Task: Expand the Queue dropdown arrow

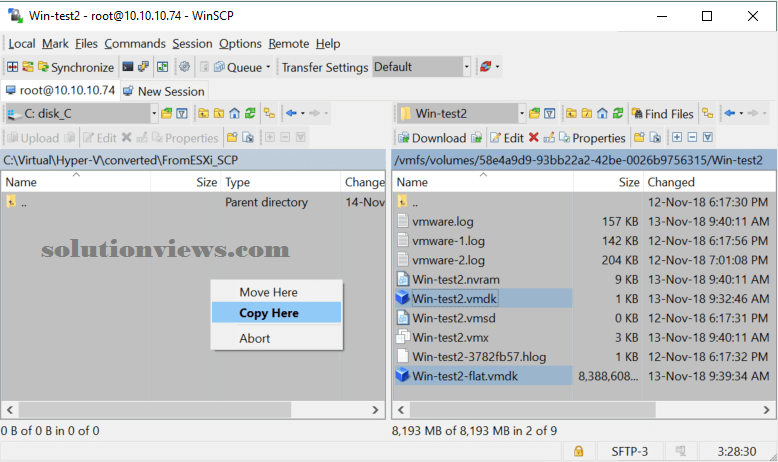Action: [268, 67]
